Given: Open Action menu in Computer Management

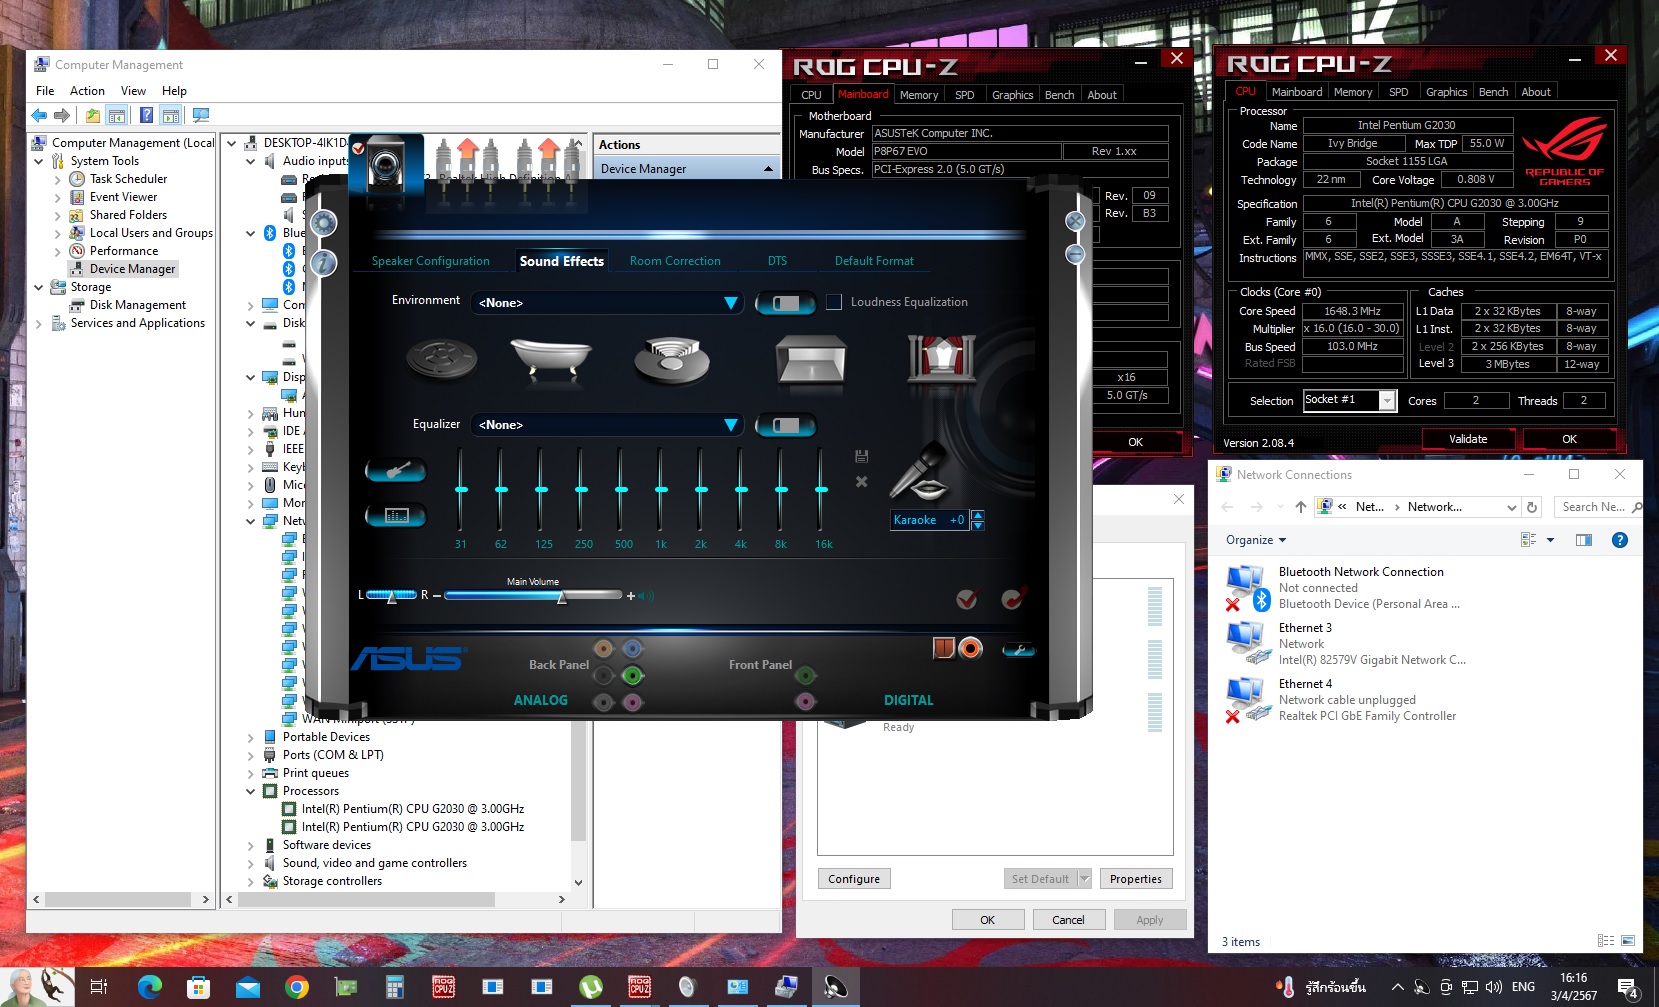Looking at the screenshot, I should [x=87, y=90].
